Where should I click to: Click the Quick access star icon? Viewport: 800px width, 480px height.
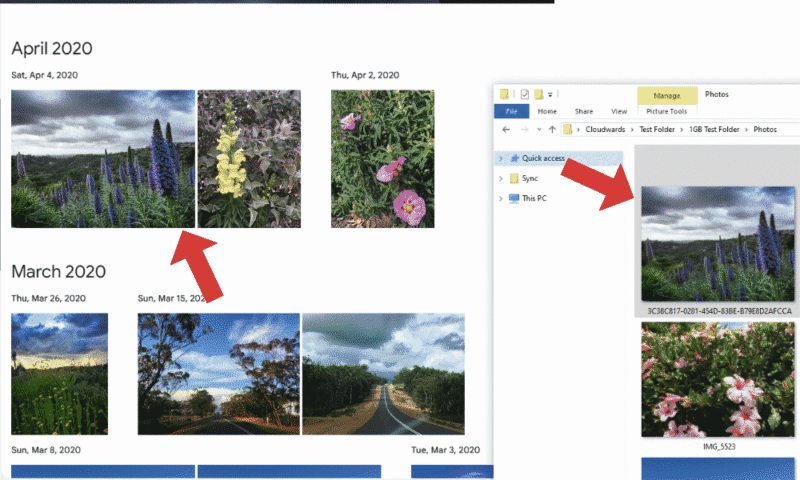click(x=515, y=158)
